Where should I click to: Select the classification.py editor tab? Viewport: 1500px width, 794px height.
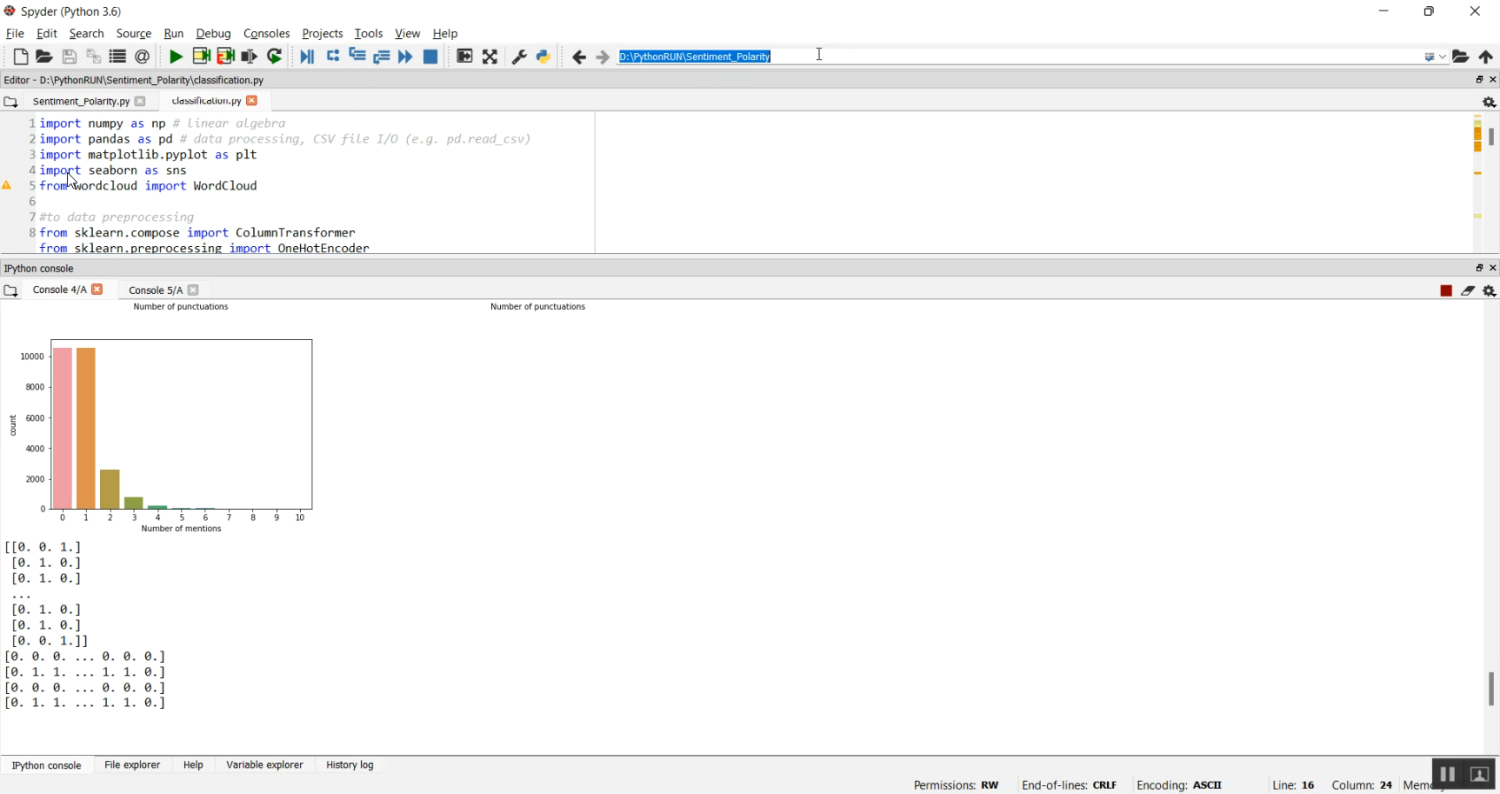(x=206, y=101)
